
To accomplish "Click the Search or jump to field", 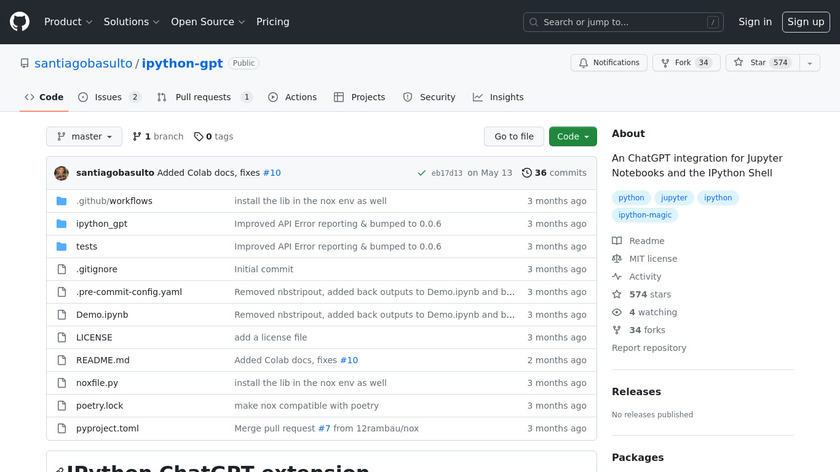I will (x=623, y=22).
